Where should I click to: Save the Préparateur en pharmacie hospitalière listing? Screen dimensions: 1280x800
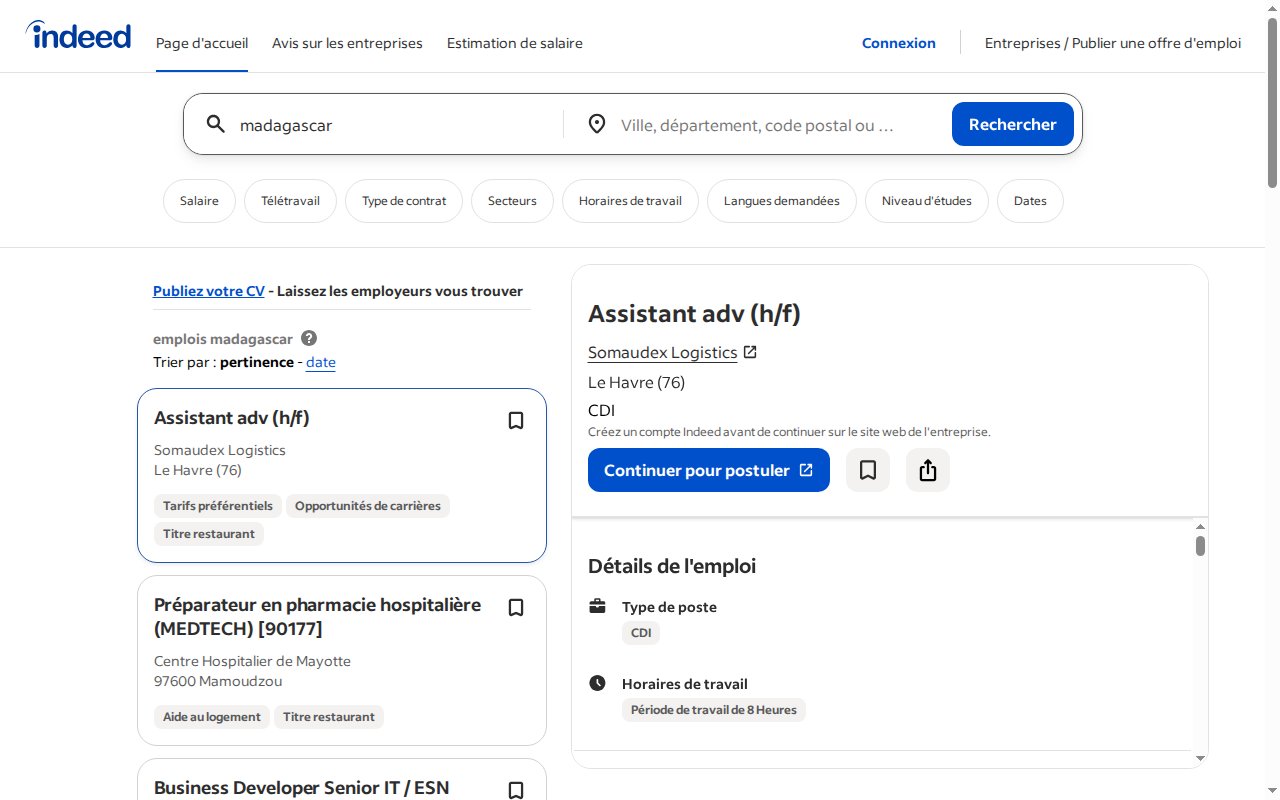point(516,608)
